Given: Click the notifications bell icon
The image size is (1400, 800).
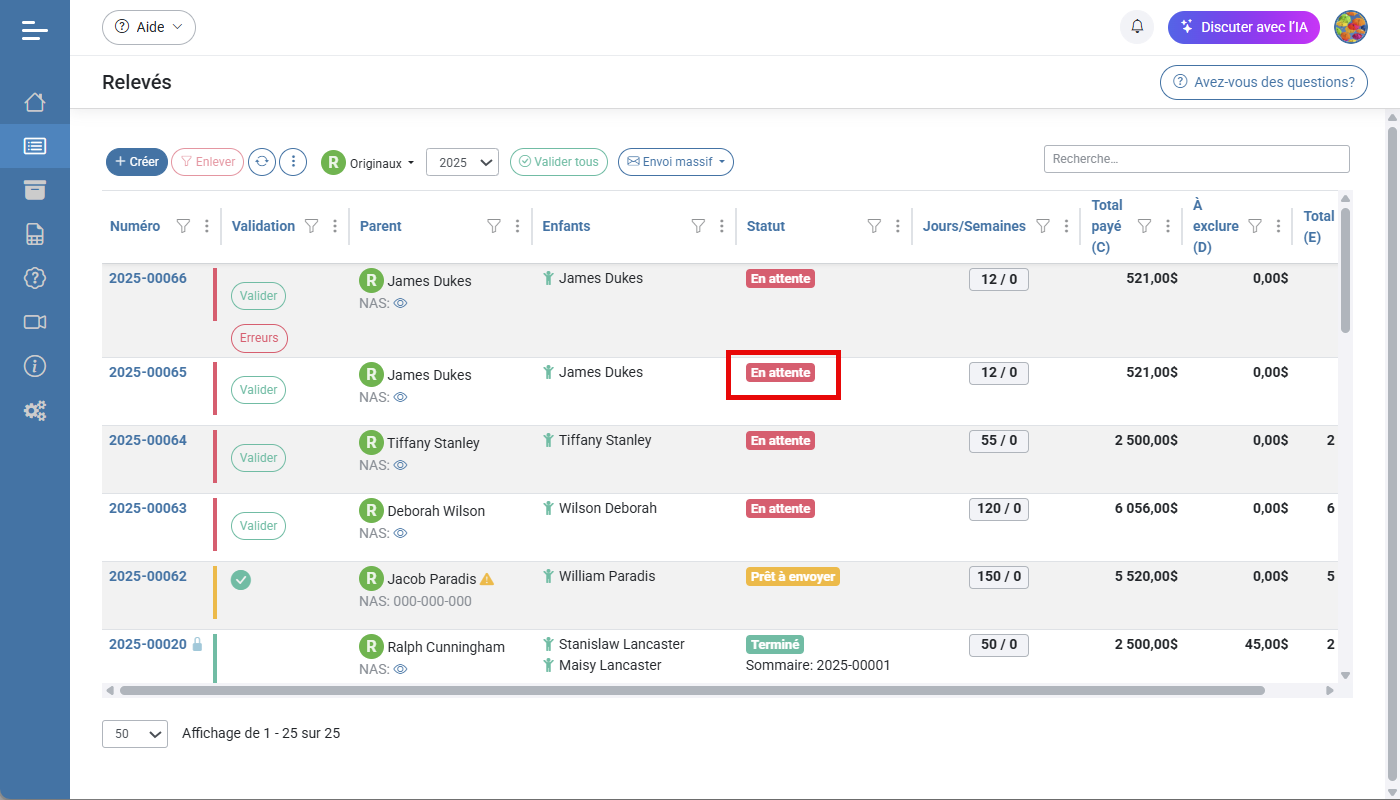Looking at the screenshot, I should 1137,27.
